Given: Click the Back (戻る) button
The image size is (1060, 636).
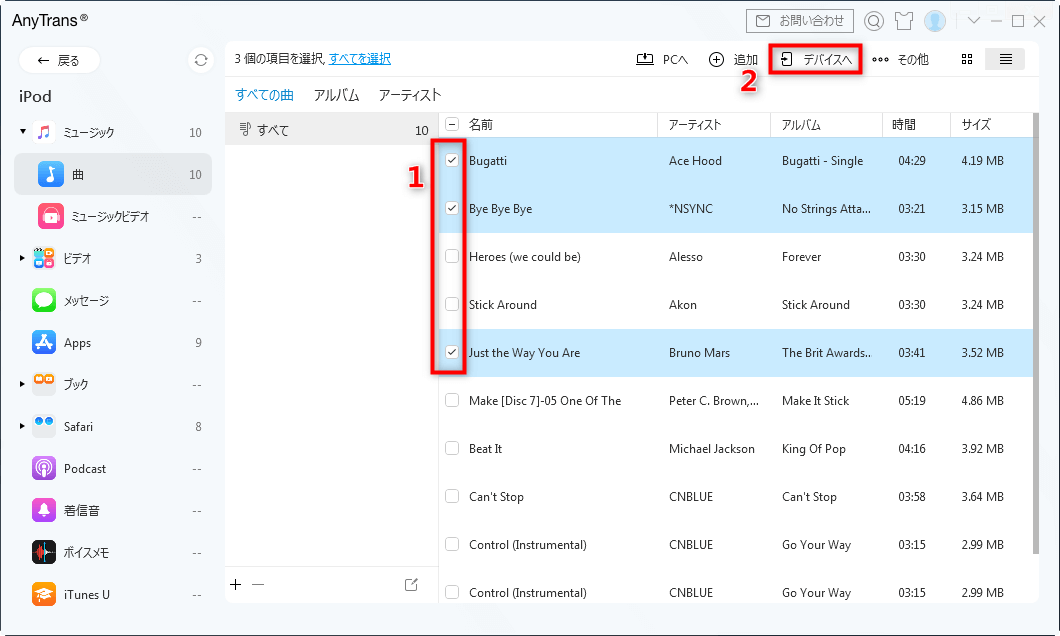Looking at the screenshot, I should click(x=59, y=60).
